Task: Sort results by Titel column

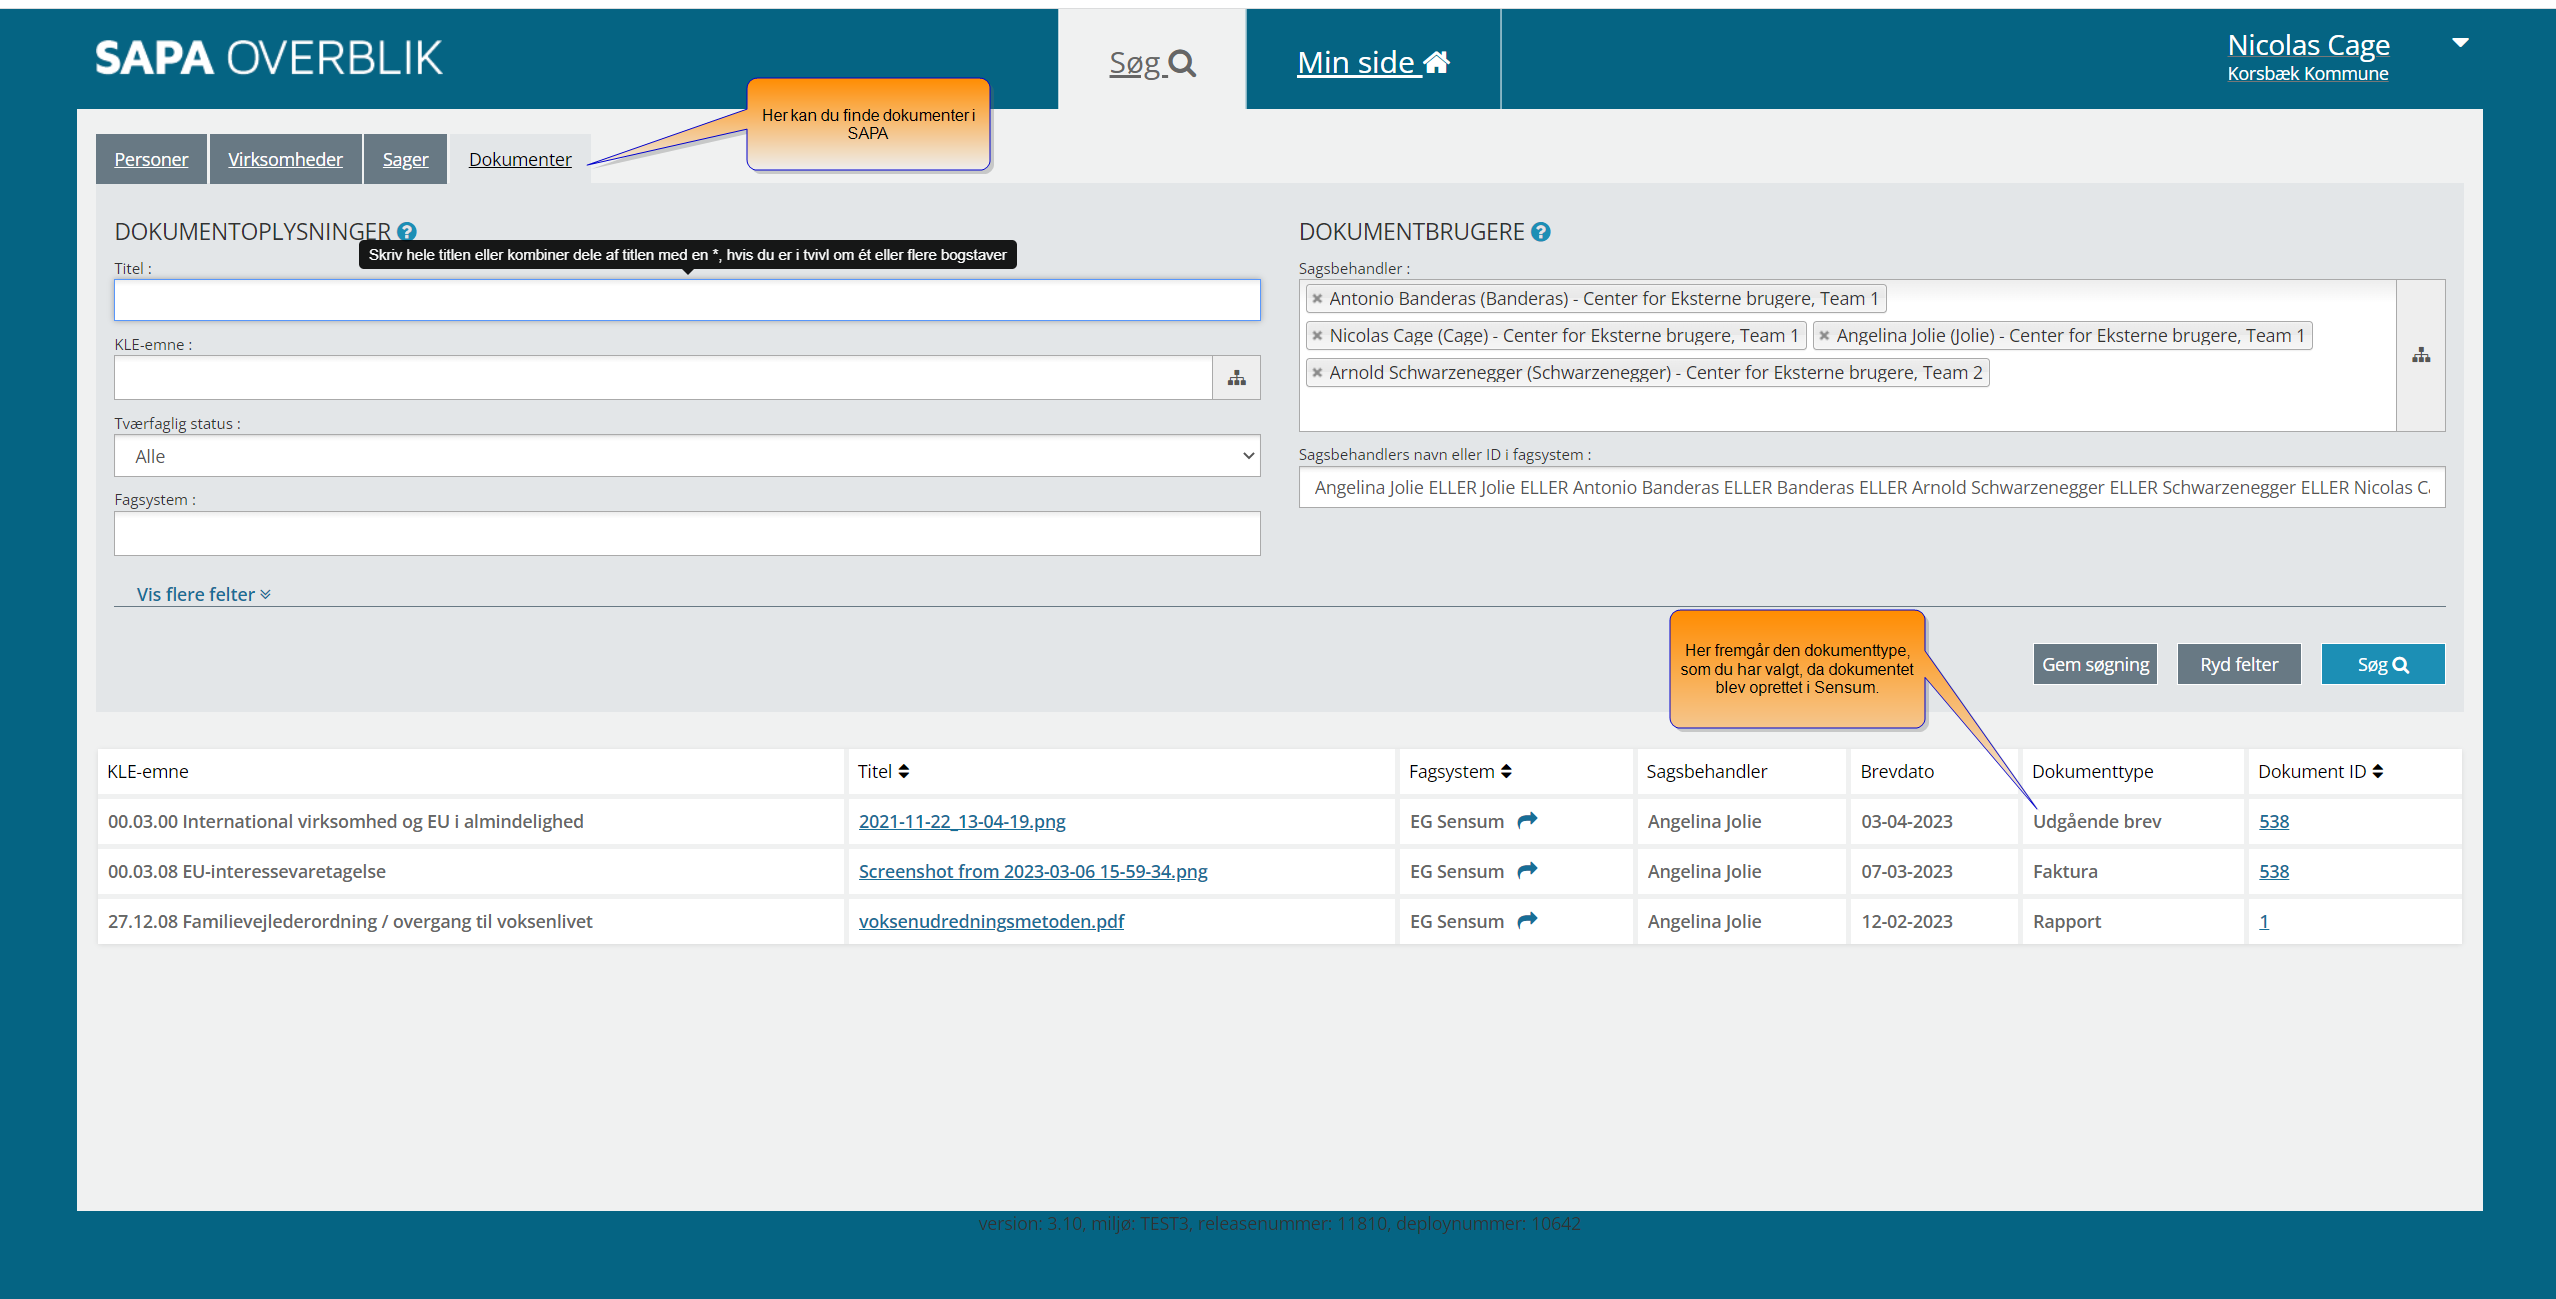Action: coord(903,772)
